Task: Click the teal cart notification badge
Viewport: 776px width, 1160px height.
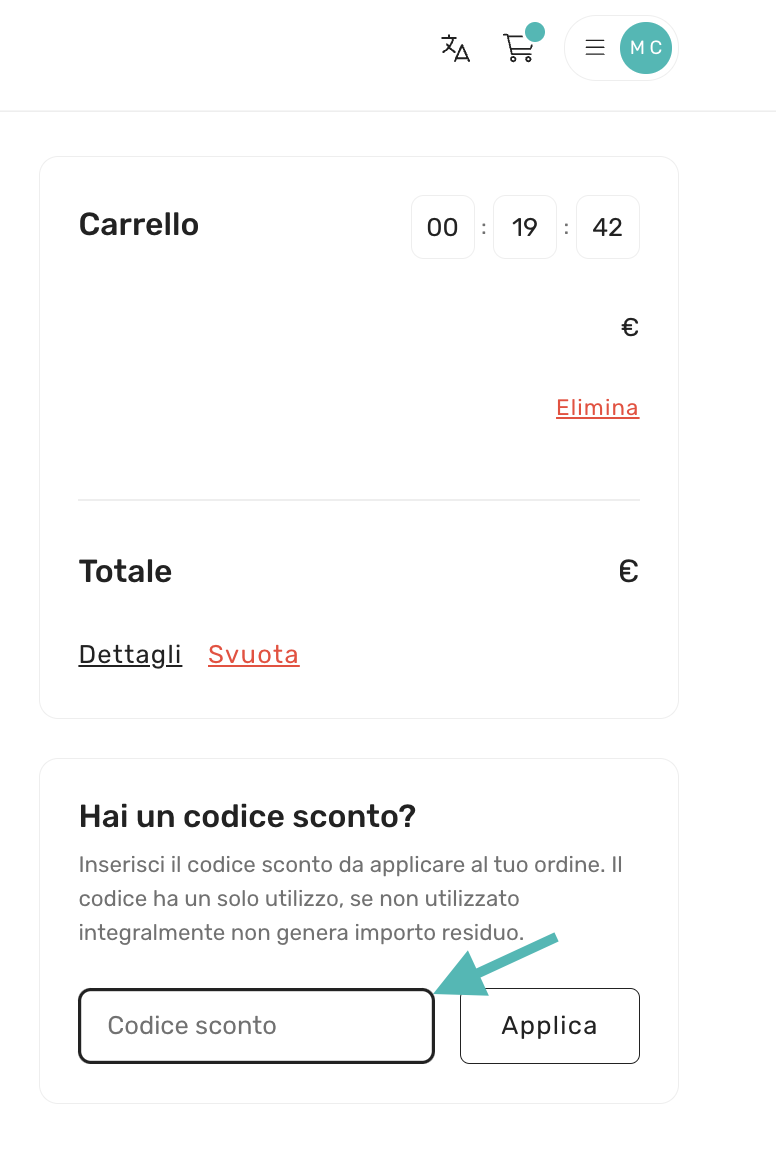Action: 535,32
